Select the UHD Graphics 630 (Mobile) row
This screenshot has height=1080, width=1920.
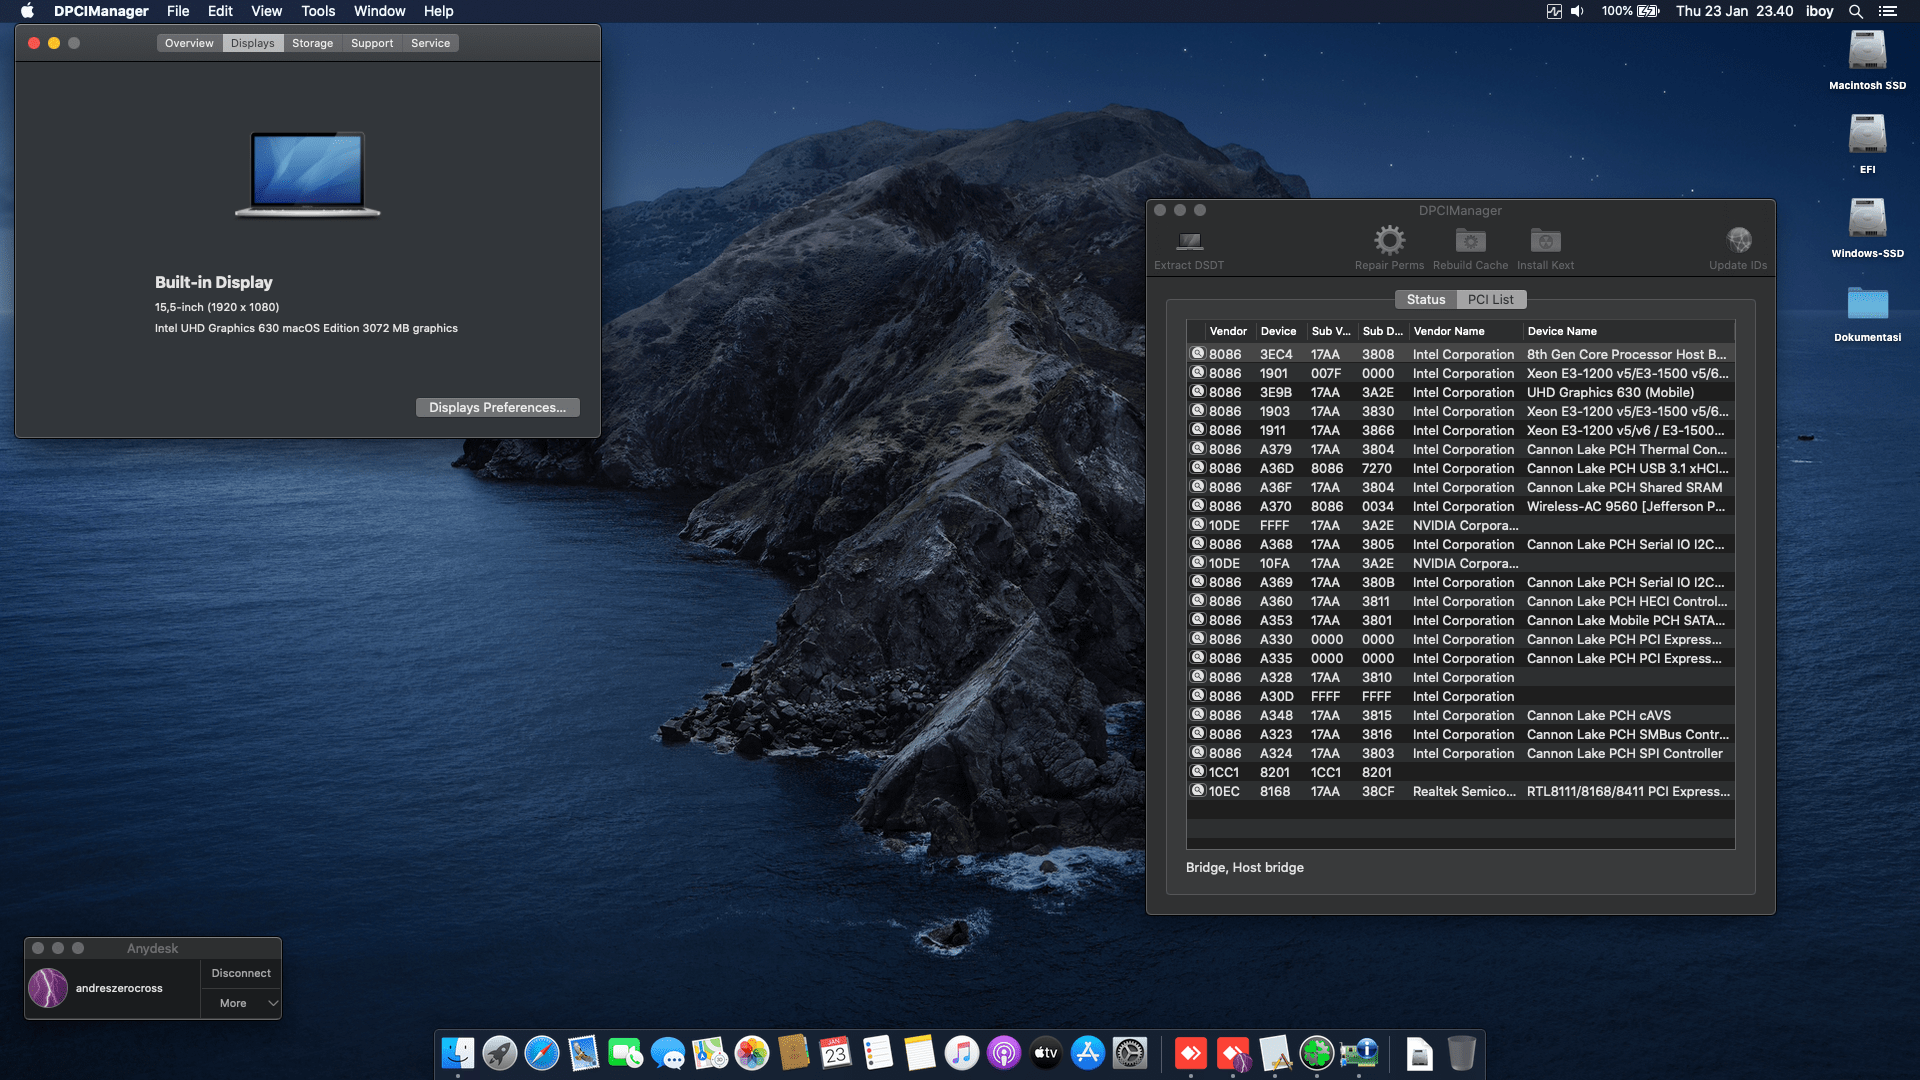click(x=1460, y=392)
